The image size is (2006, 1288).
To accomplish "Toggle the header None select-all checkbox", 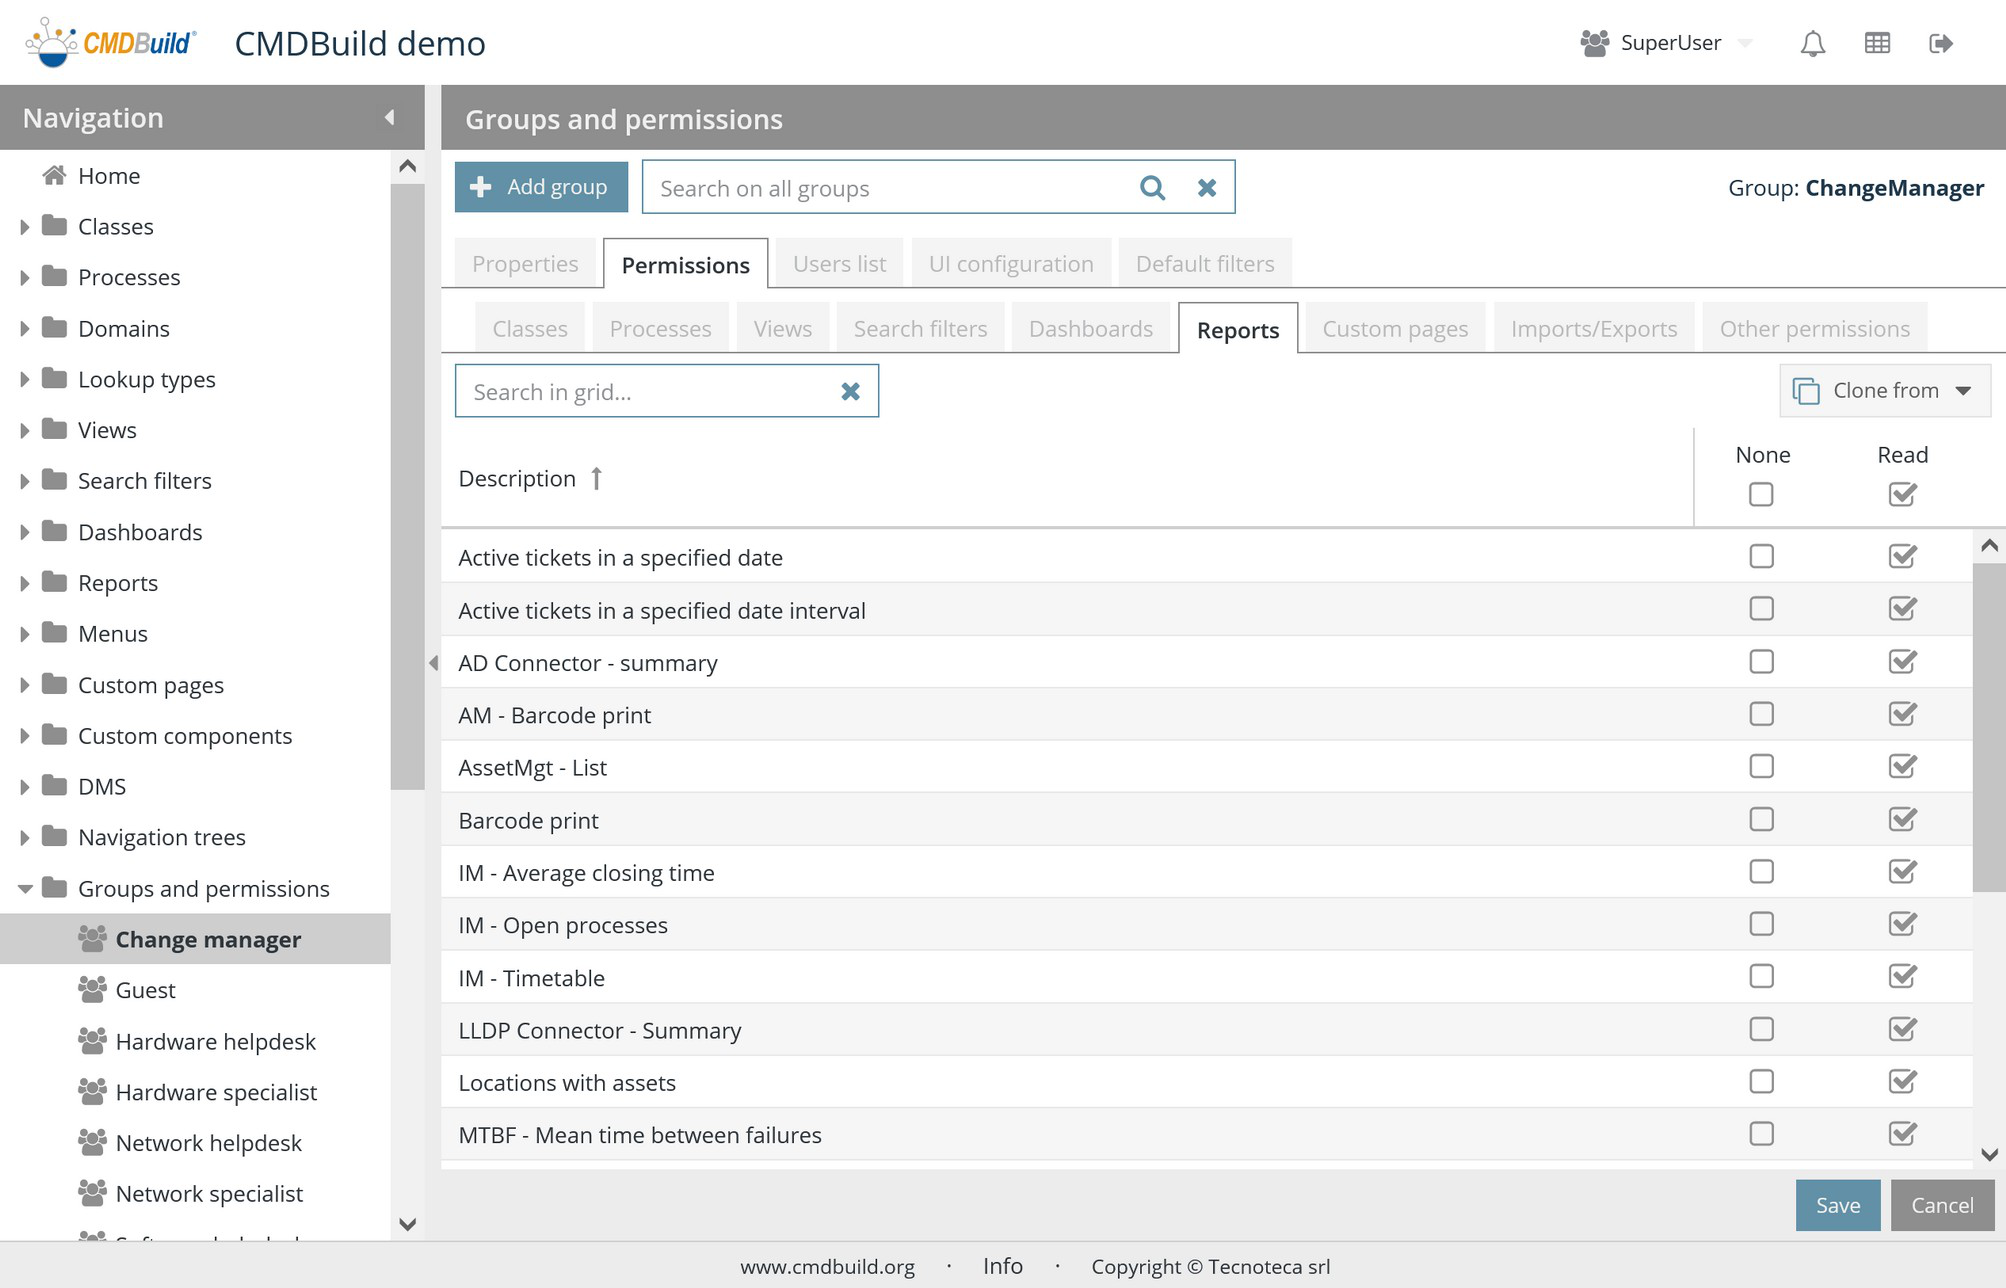I will tap(1761, 495).
